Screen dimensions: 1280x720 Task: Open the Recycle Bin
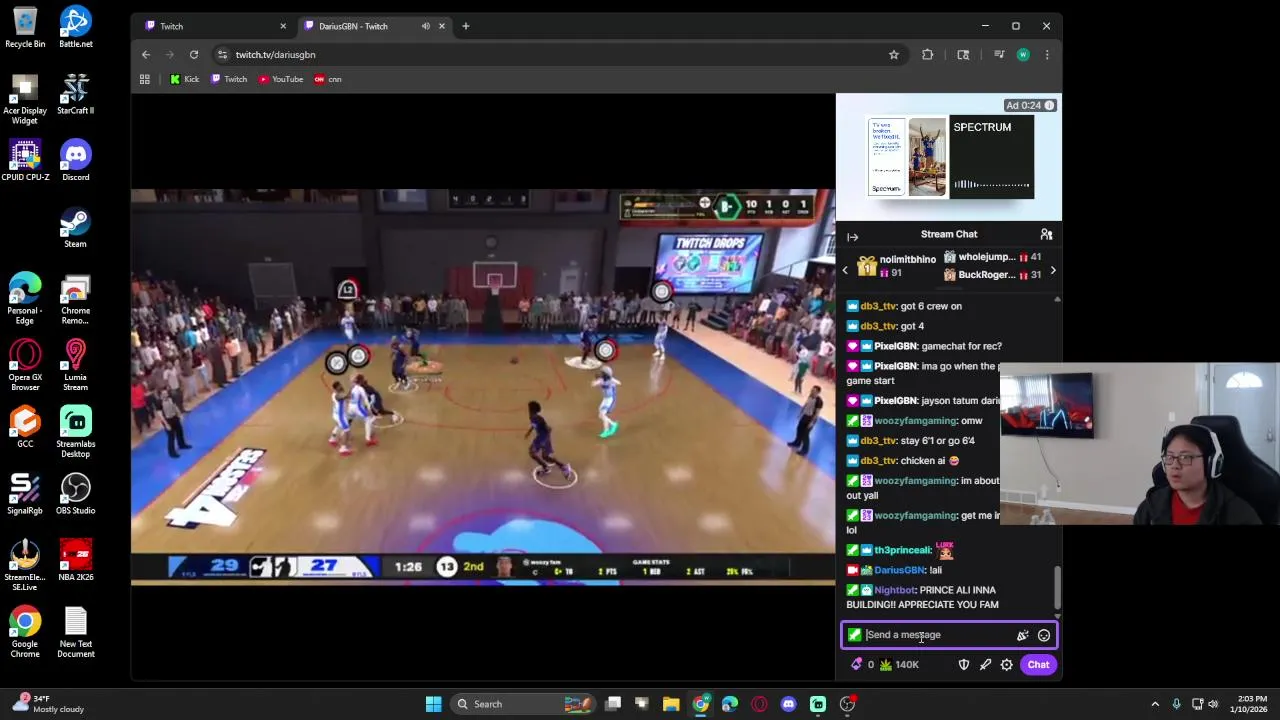point(25,28)
